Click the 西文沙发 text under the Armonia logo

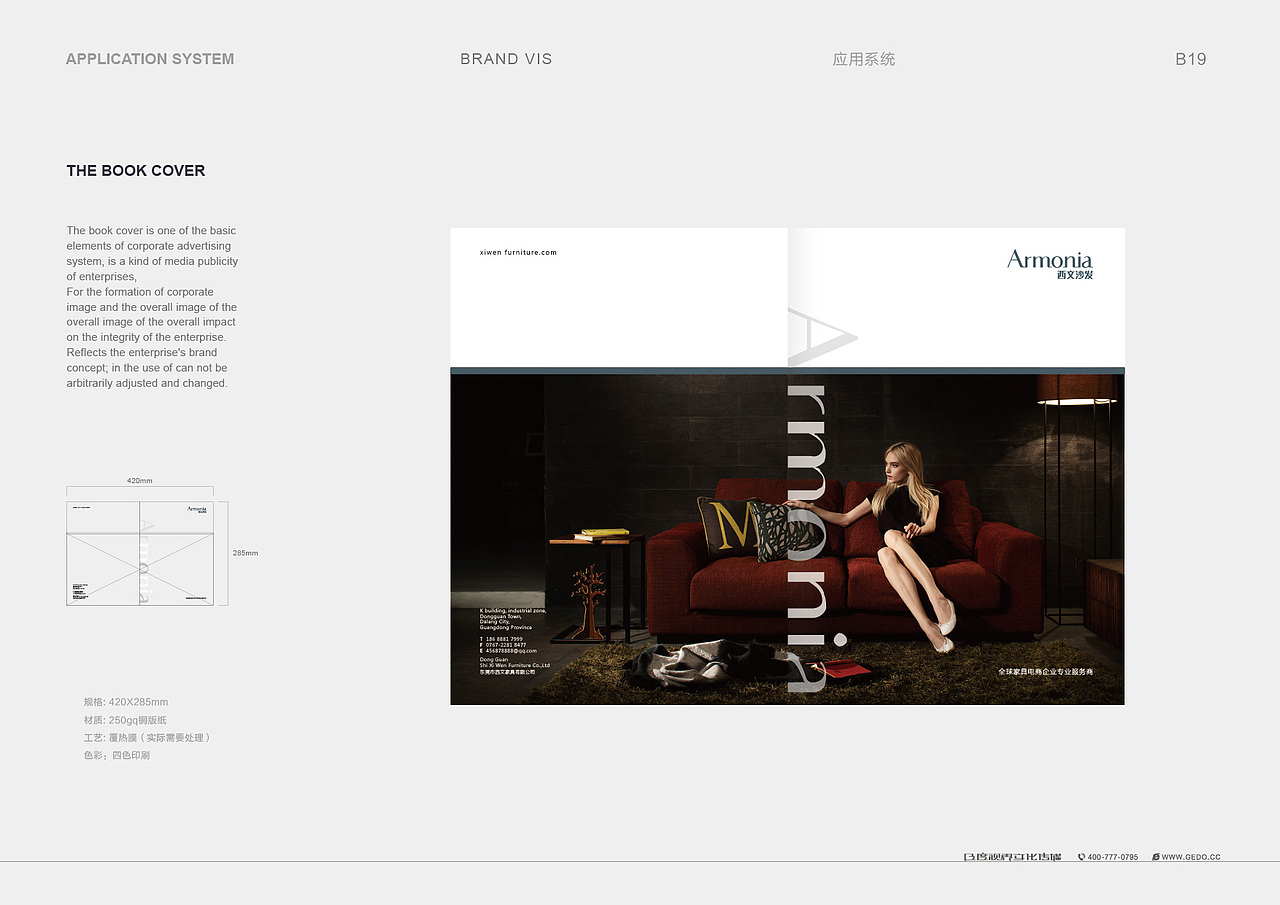click(x=1075, y=275)
